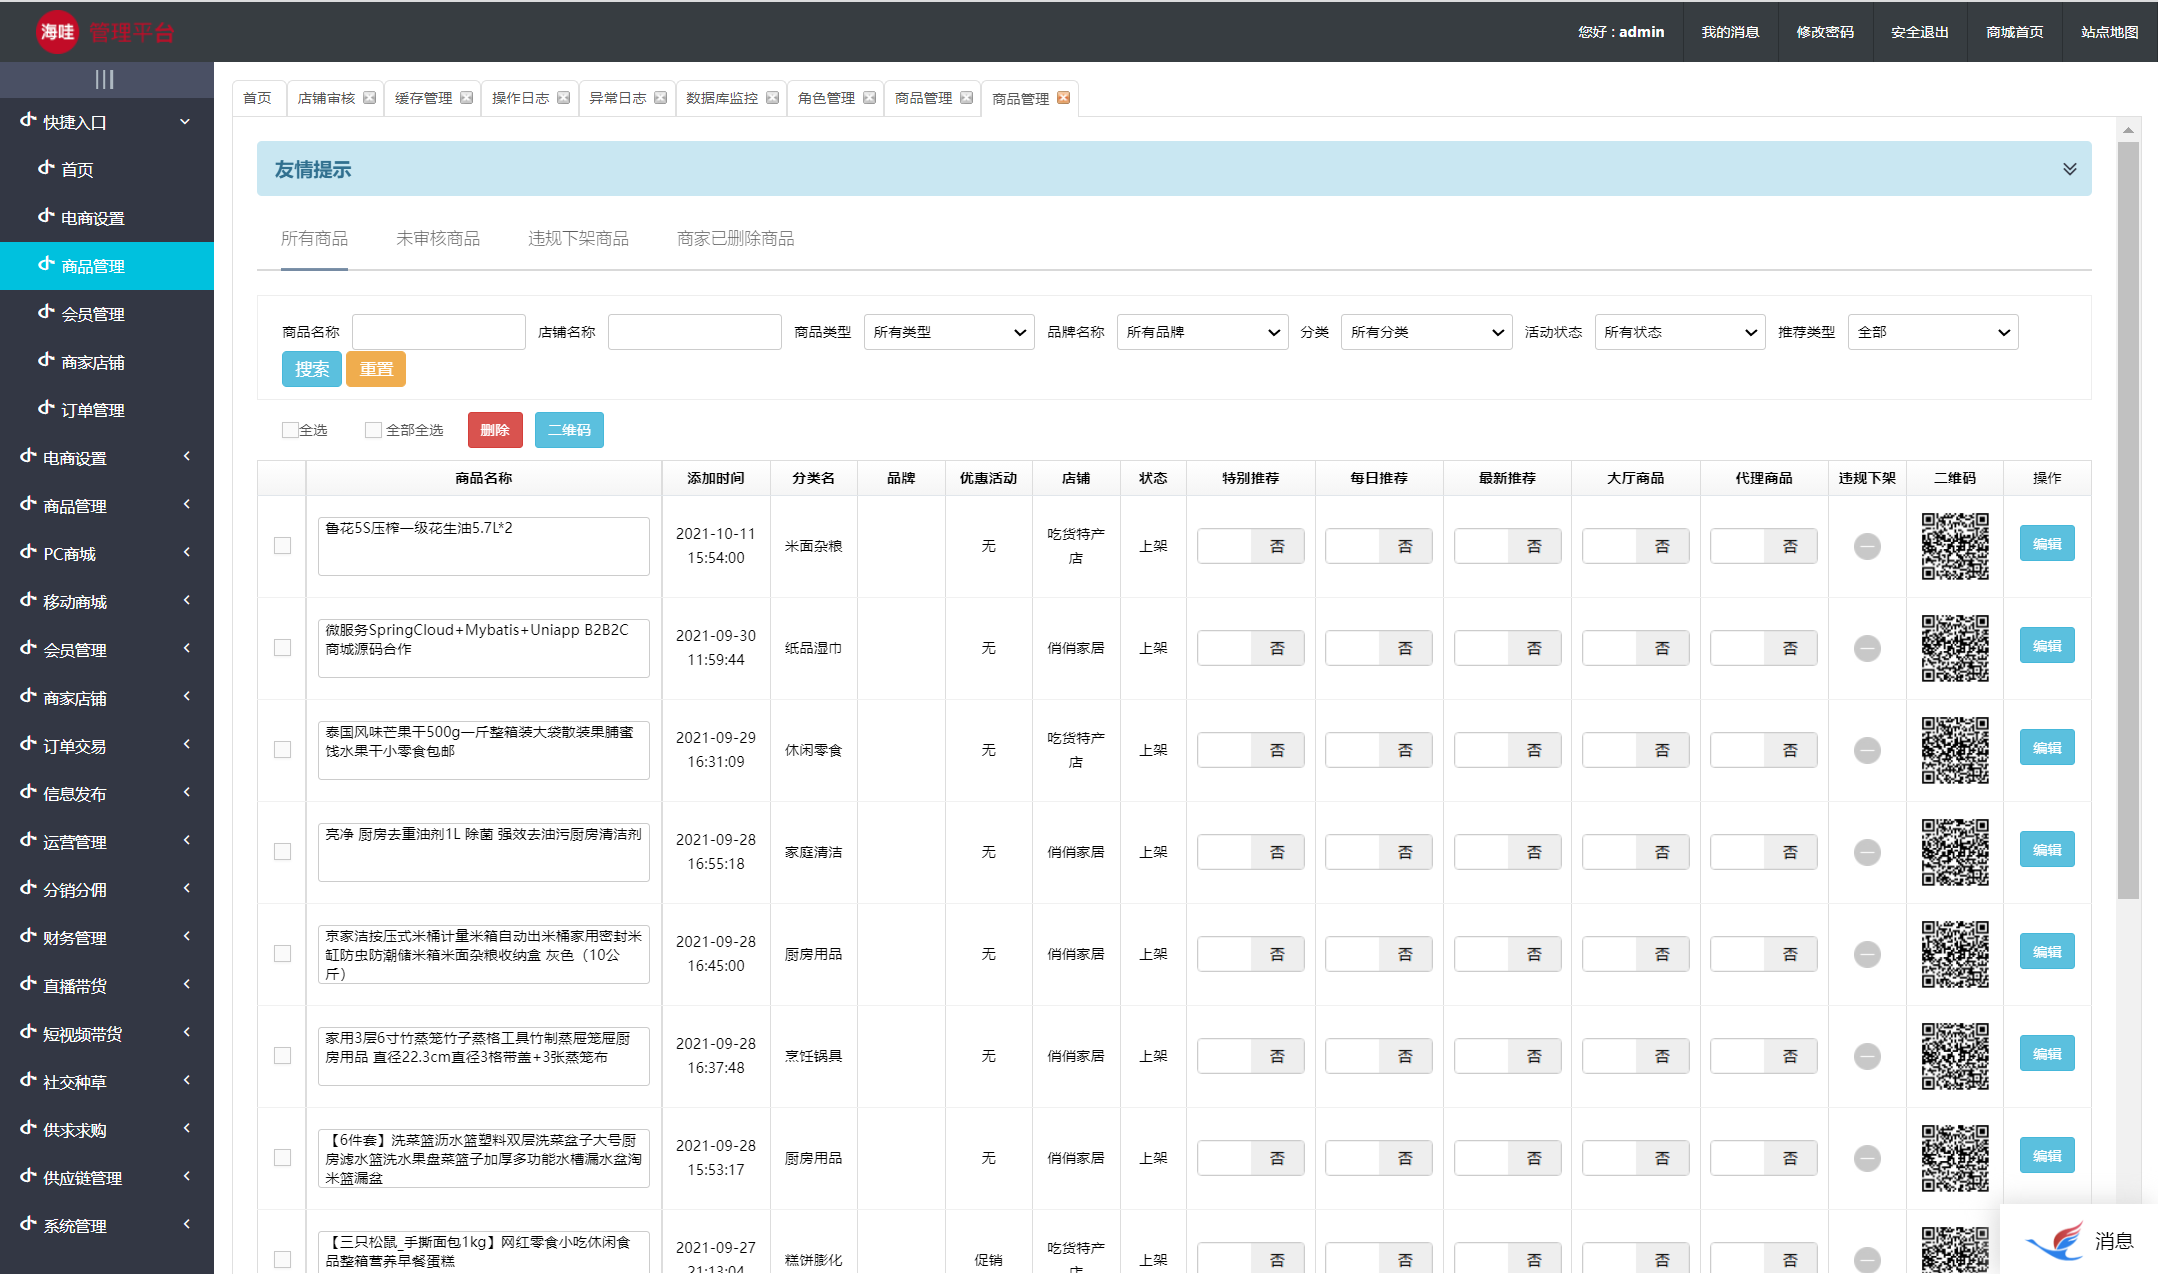Open 会员管理 under 快捷入口
Image resolution: width=2158 pixels, height=1274 pixels.
[x=107, y=314]
